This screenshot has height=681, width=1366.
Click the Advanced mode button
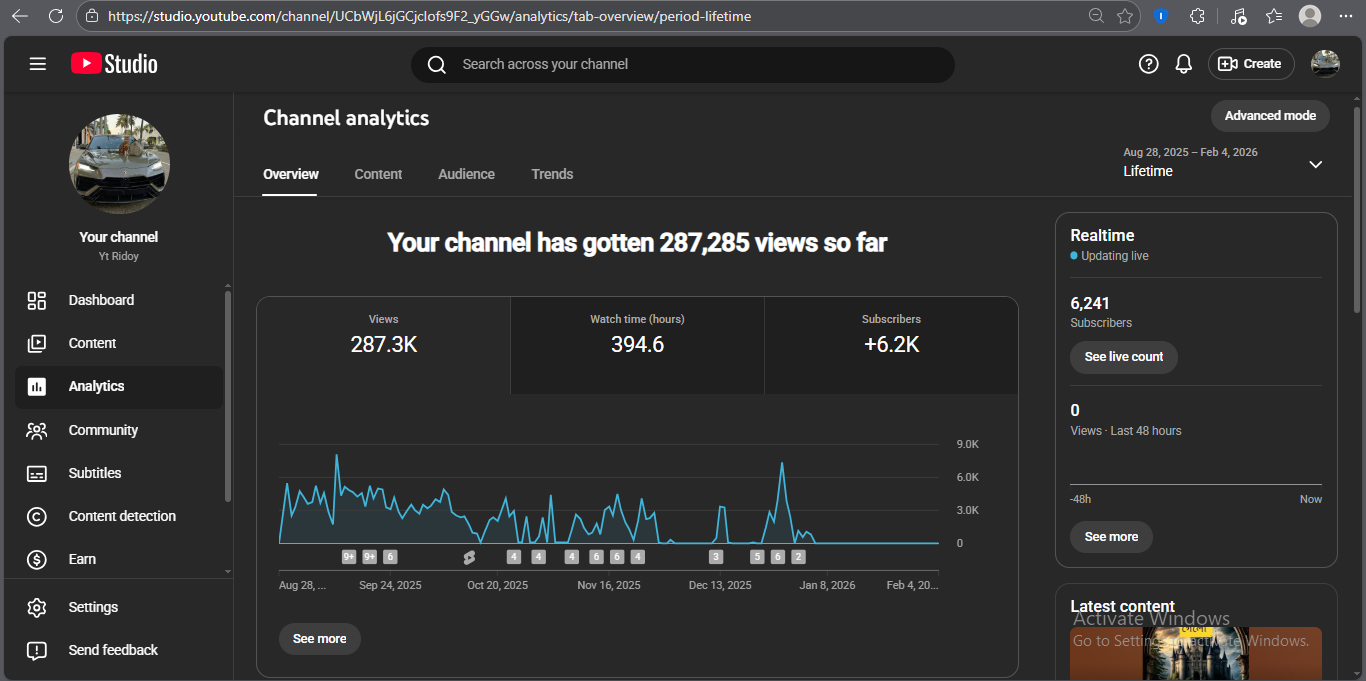[x=1270, y=116]
